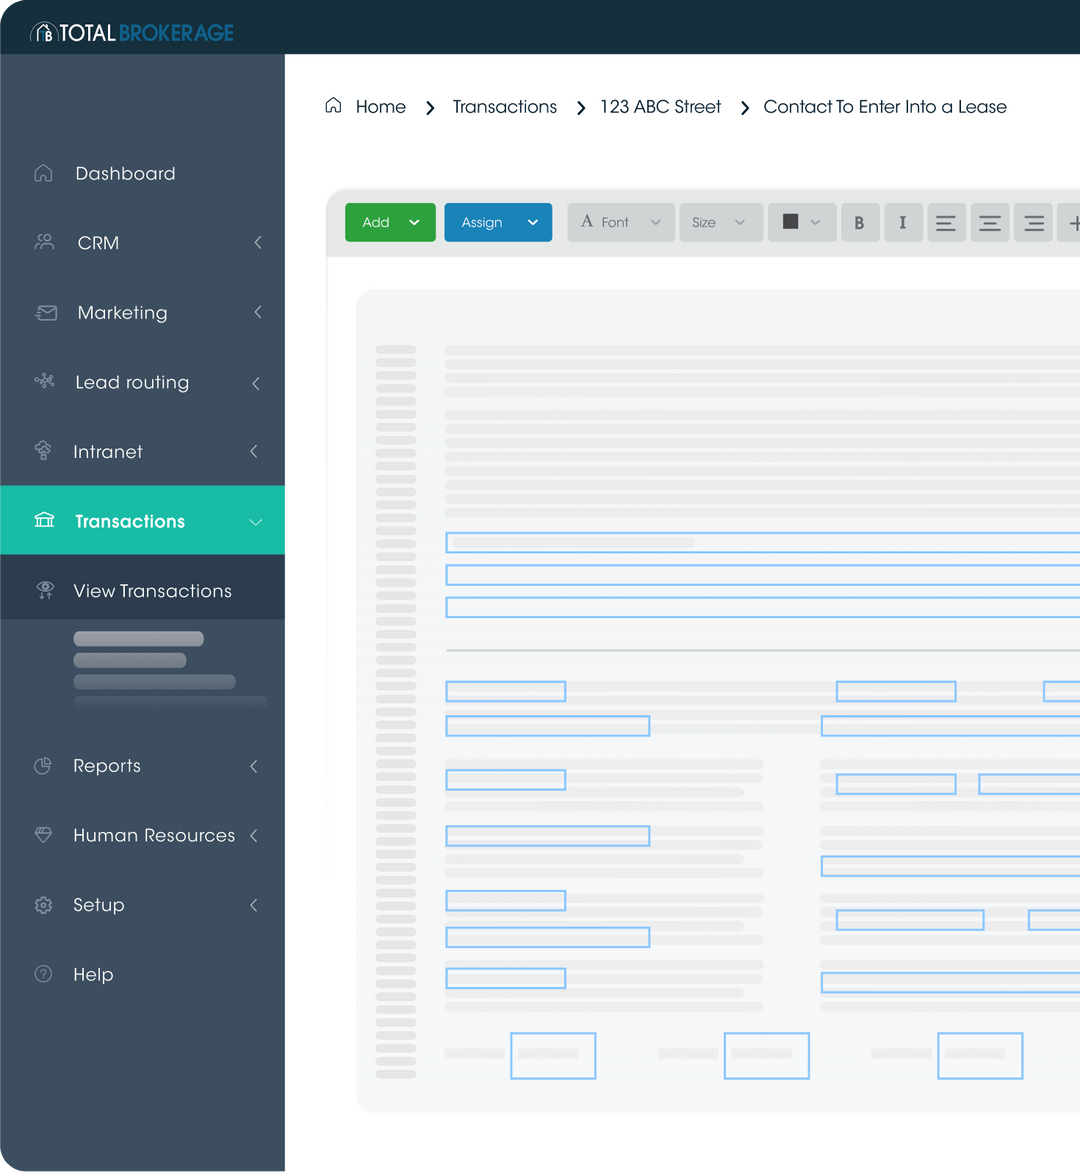Click the green Add button
The image size is (1080, 1176).
click(x=390, y=222)
